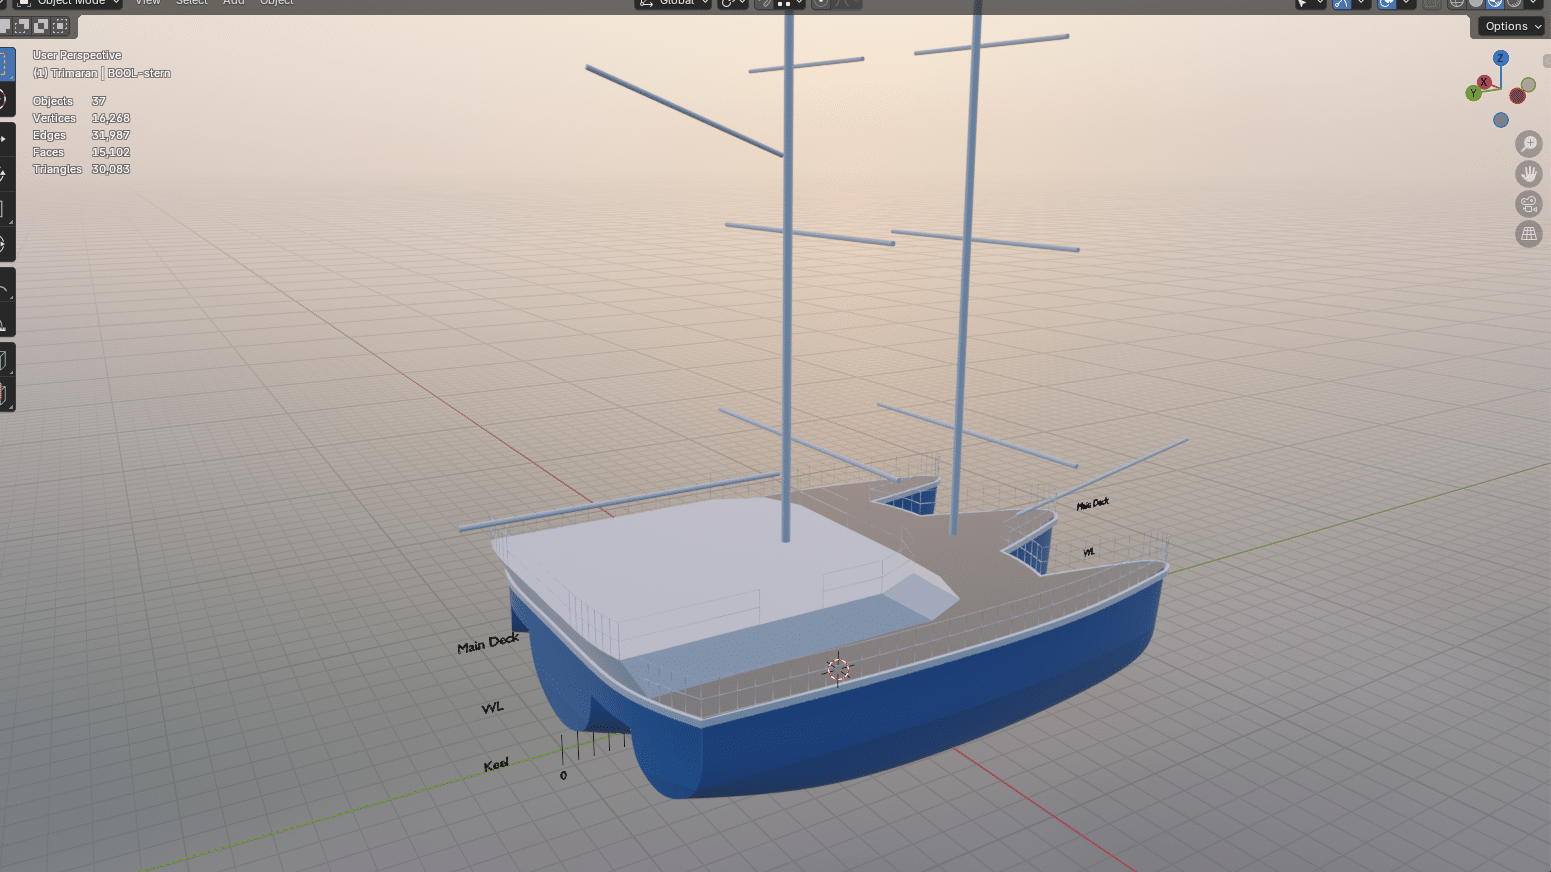Choose the Scale tool
1551x872 pixels.
pos(4,209)
